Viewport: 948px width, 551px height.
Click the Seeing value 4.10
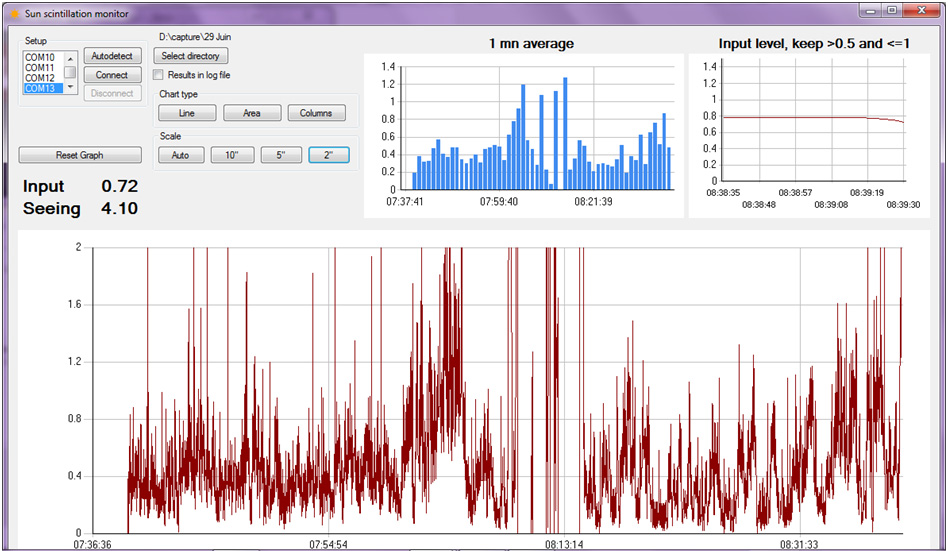pos(120,209)
